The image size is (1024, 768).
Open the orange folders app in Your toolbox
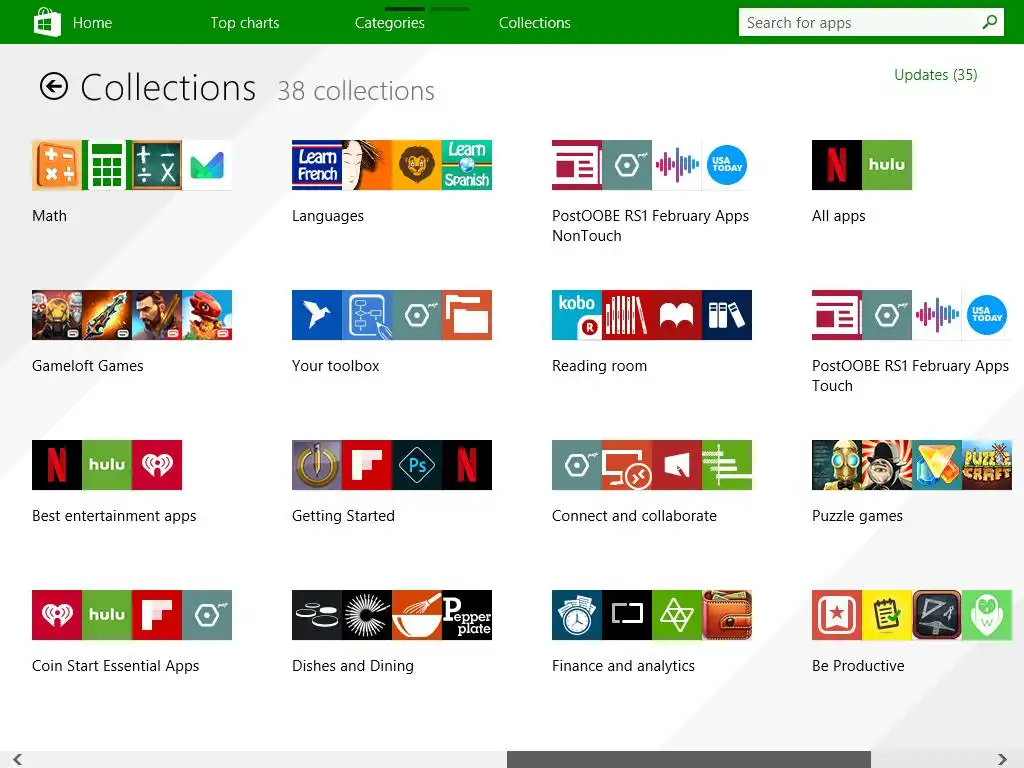(x=467, y=315)
